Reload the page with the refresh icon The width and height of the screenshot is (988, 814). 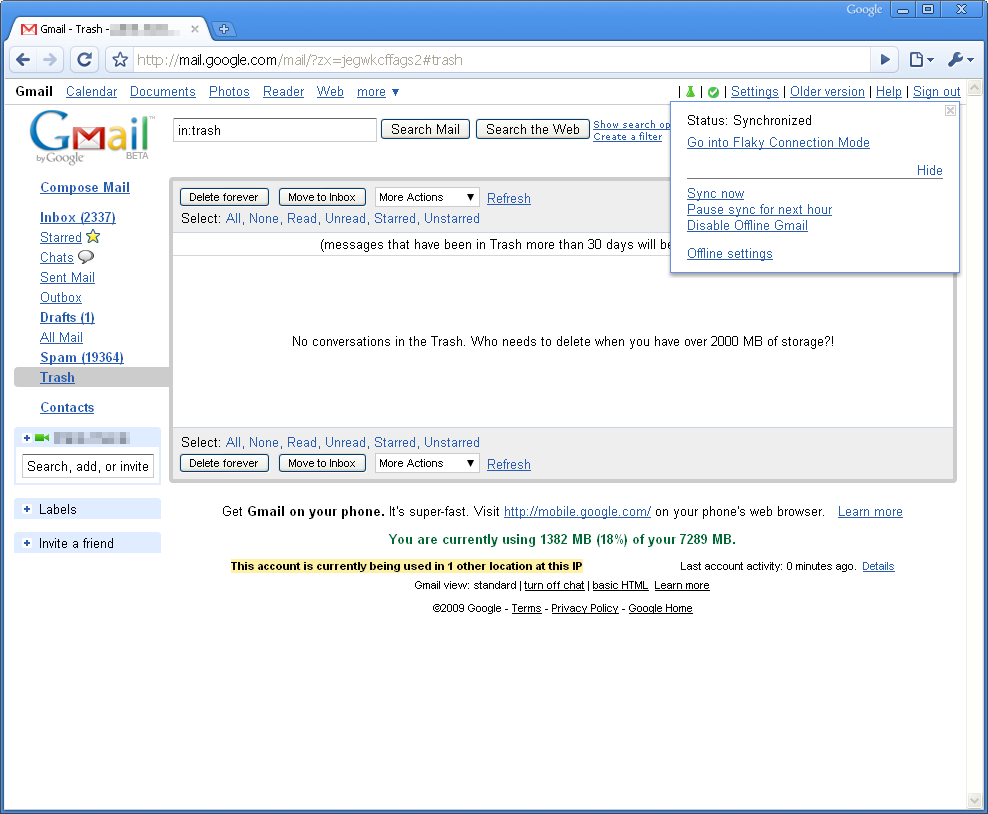pos(84,60)
